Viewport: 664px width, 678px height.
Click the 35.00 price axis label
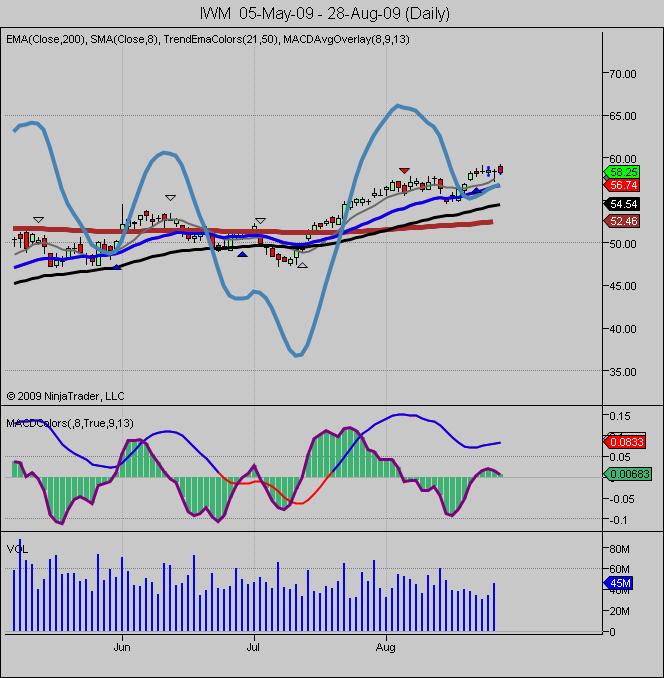pyautogui.click(x=622, y=372)
